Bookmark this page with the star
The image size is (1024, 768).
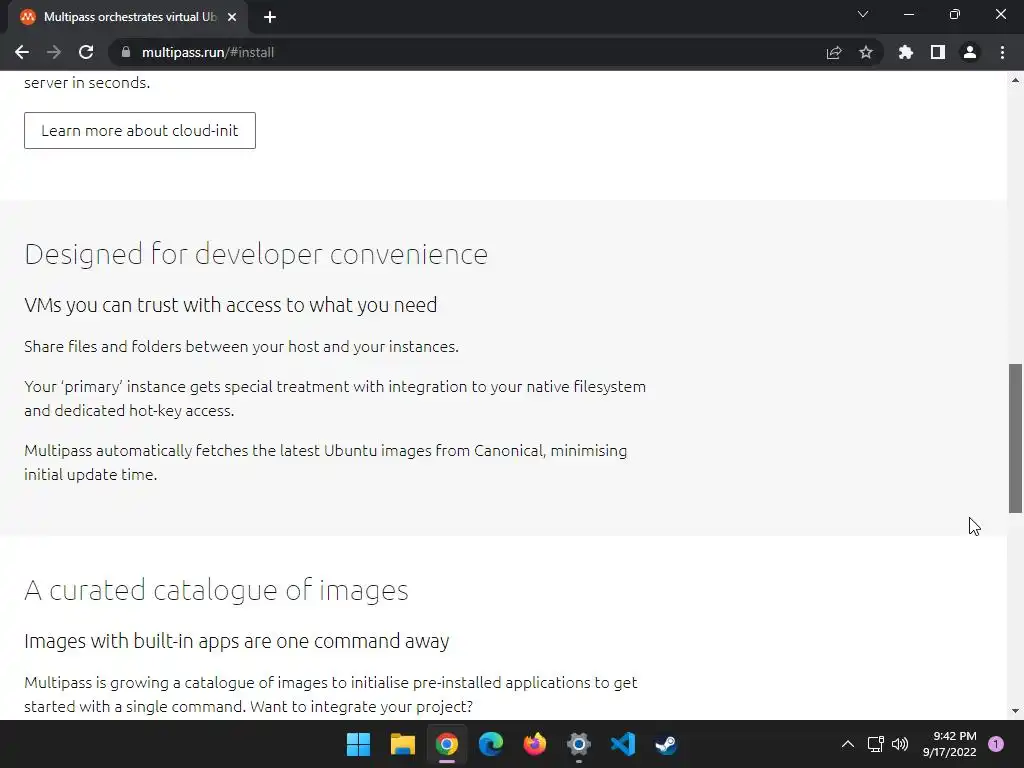point(866,52)
